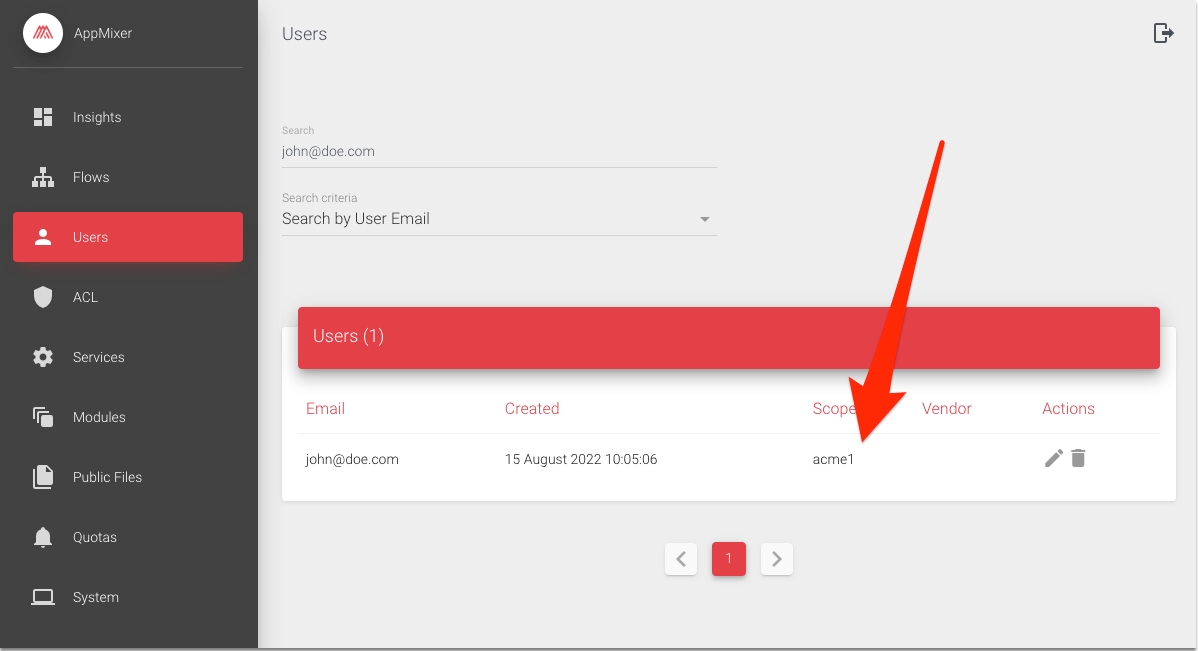The width and height of the screenshot is (1198, 651).
Task: Click the Quotas bell icon
Action: click(x=43, y=537)
